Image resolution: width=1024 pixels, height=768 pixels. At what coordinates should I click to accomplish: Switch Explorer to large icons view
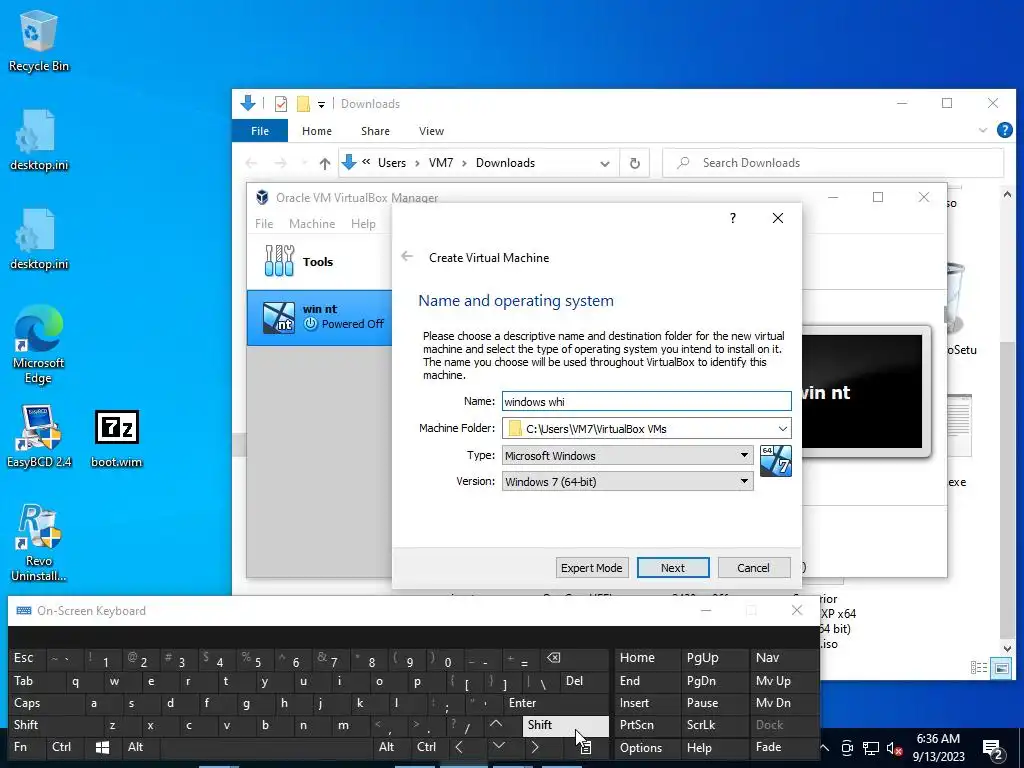click(x=1001, y=667)
